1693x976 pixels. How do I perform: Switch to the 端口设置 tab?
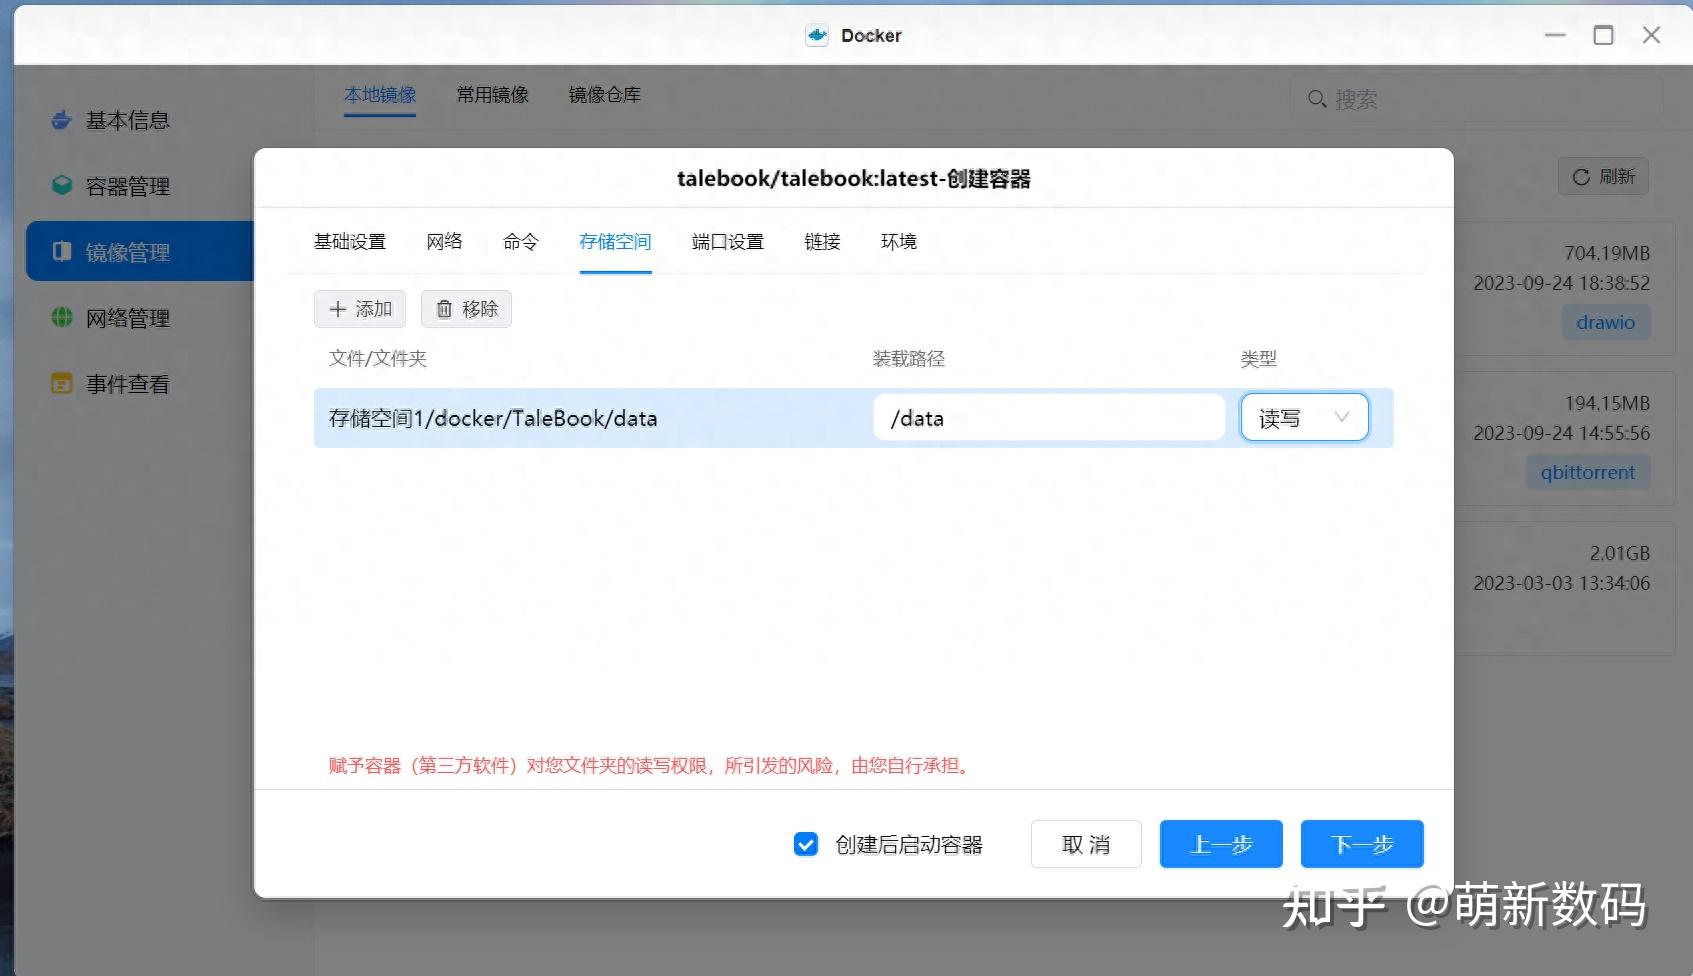(x=727, y=241)
